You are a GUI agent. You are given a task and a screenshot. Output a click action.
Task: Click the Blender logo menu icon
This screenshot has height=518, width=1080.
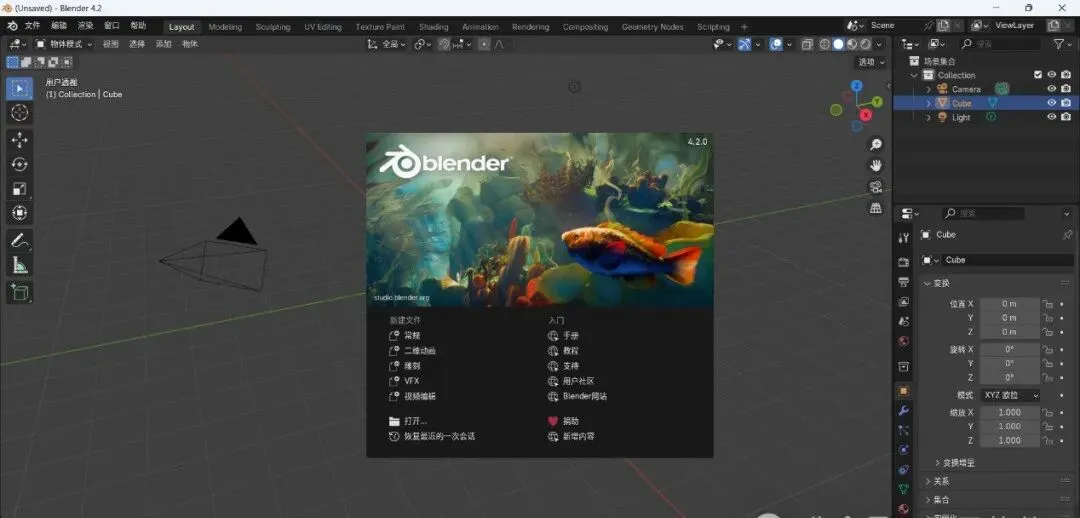coord(12,25)
